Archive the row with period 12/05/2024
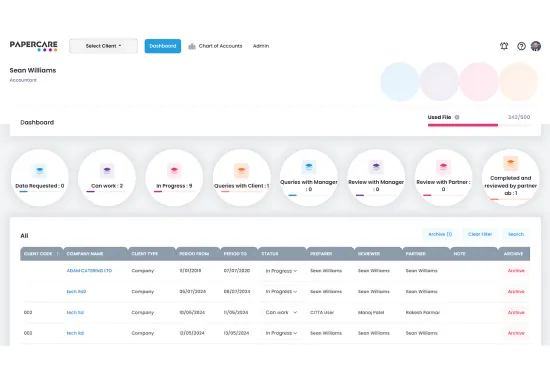550x380 pixels. pos(516,333)
